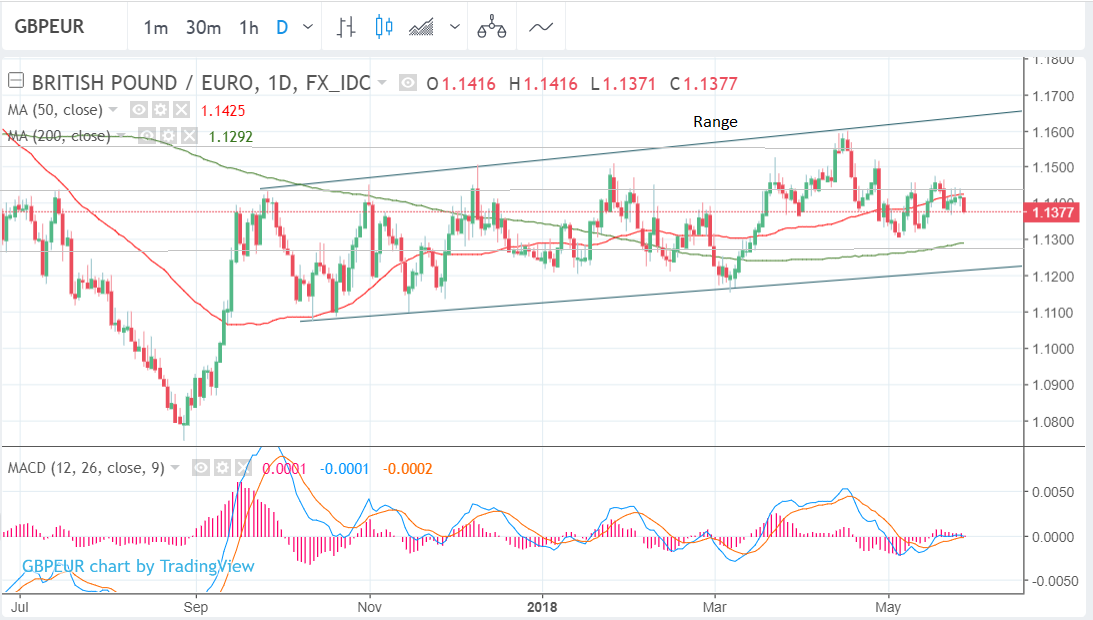Switch to candlestick chart style

click(x=383, y=27)
